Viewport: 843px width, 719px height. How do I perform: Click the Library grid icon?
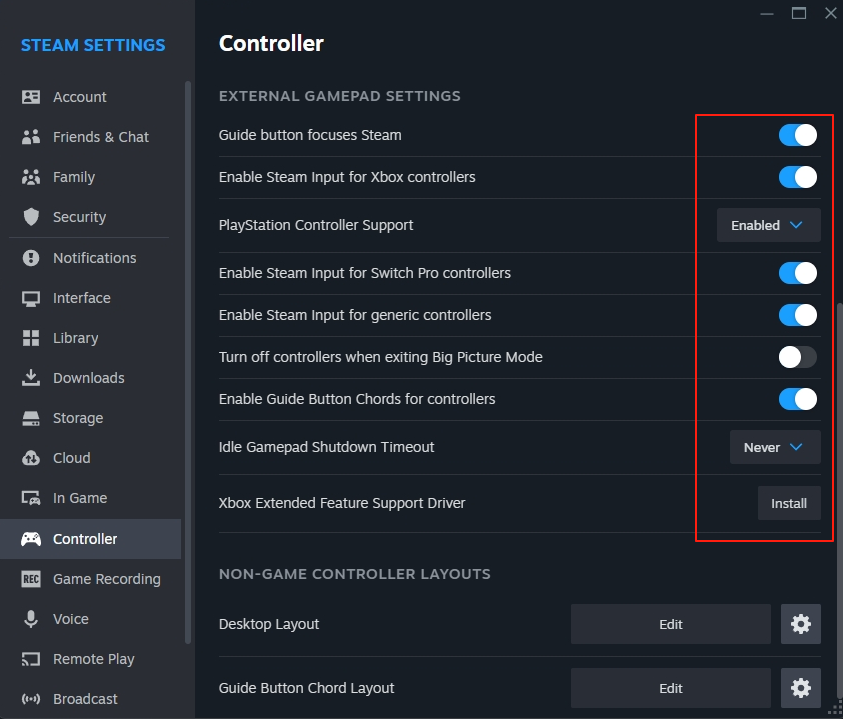click(31, 338)
